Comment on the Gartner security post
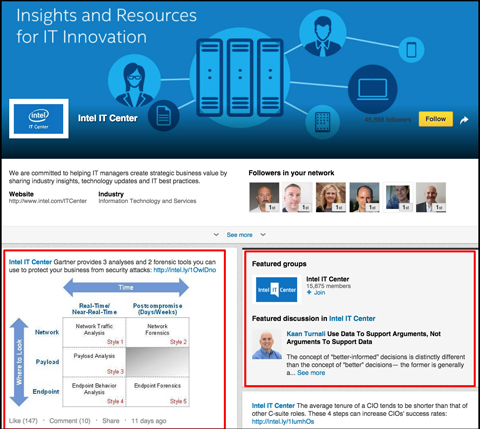This screenshot has height=429, width=480. (x=70, y=421)
